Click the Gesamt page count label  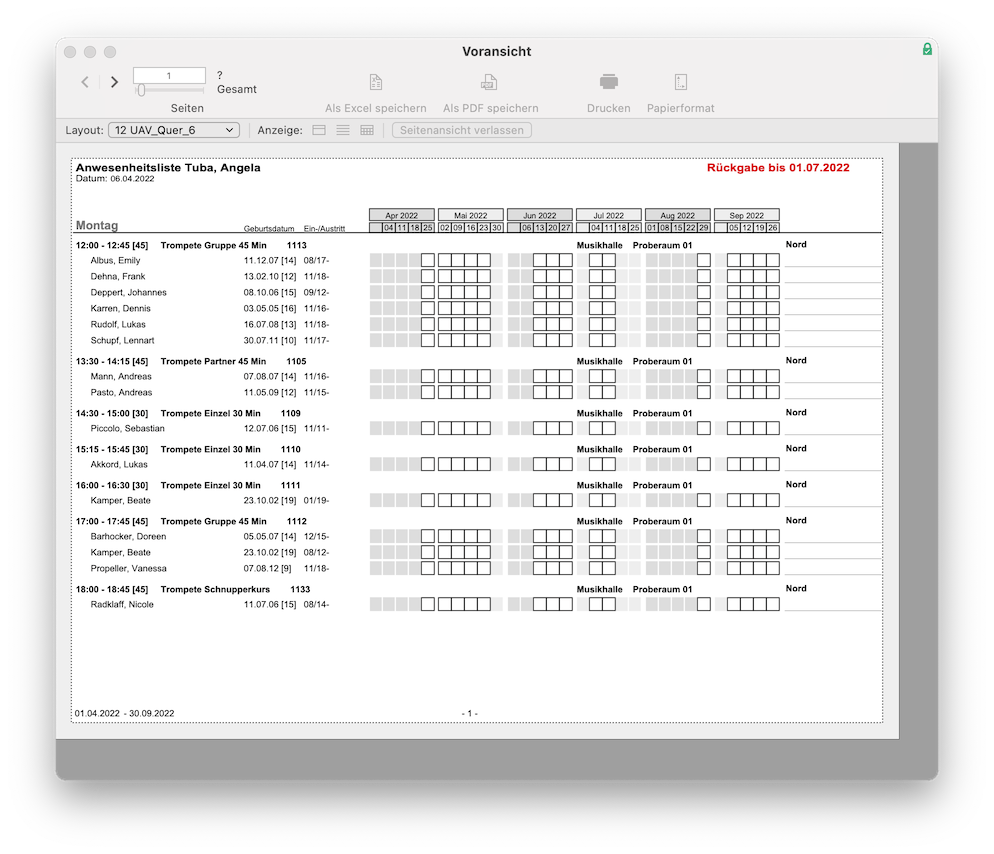236,89
